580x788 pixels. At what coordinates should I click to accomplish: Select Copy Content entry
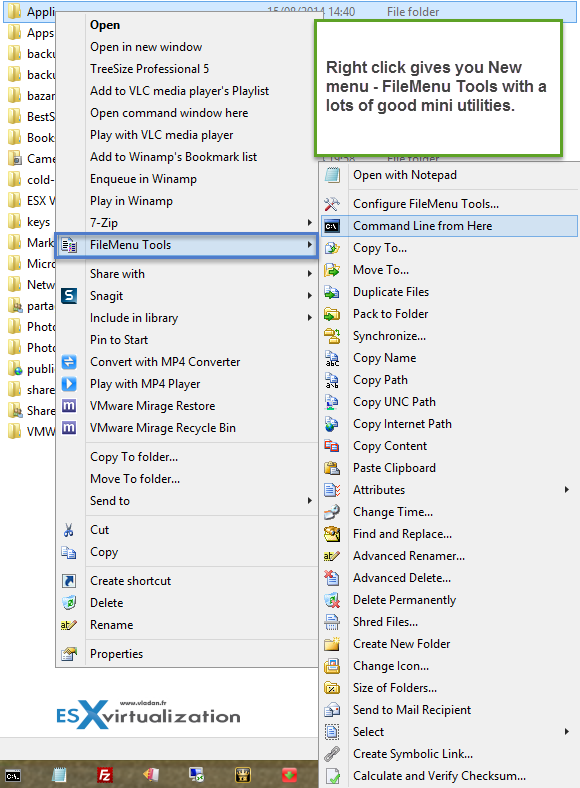pos(390,446)
